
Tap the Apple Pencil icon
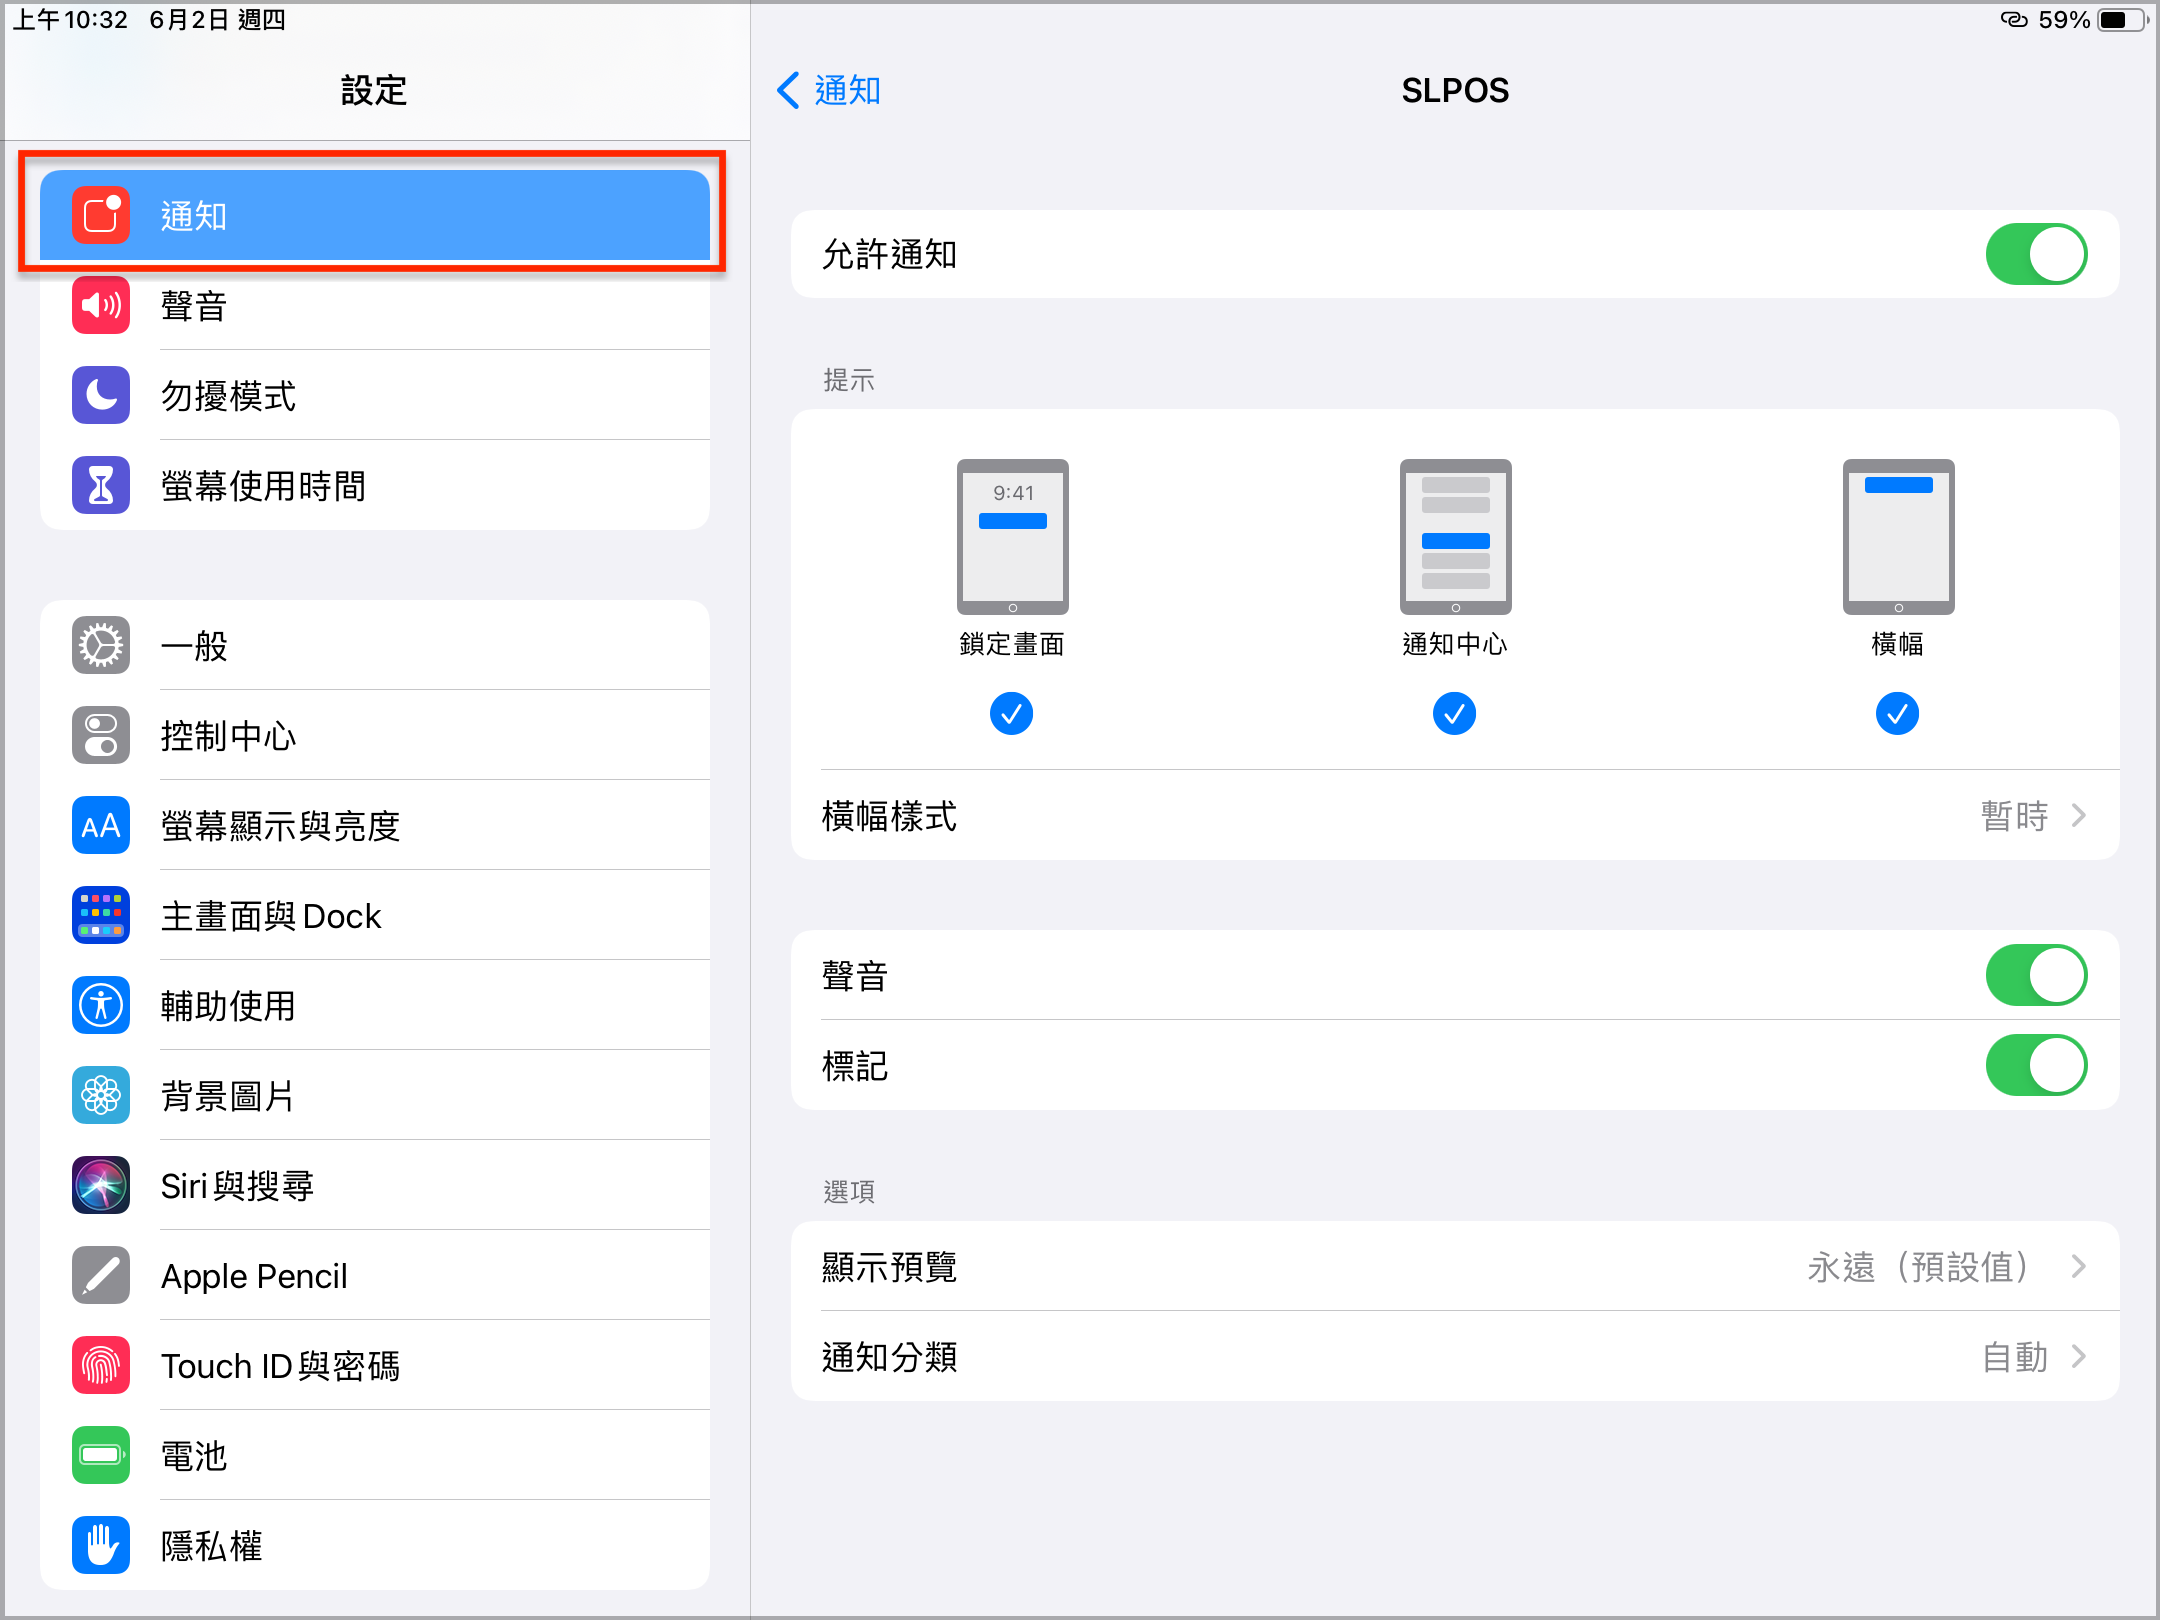pos(101,1275)
